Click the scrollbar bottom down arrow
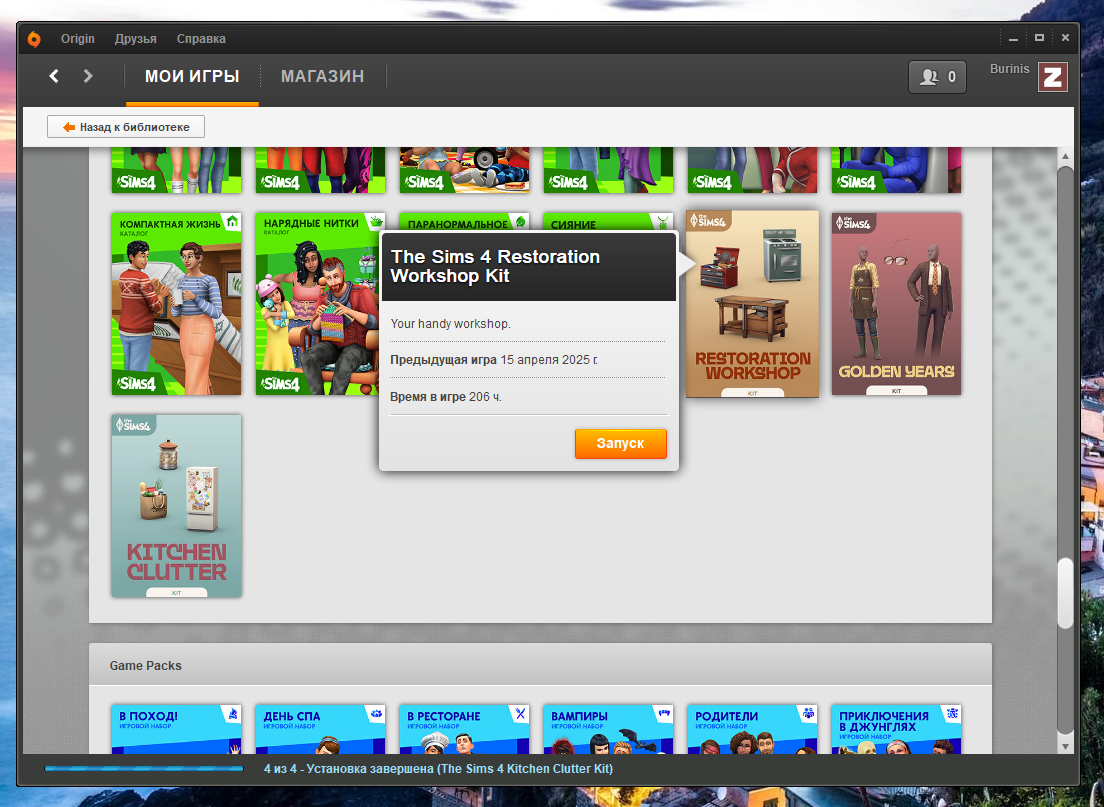 pyautogui.click(x=1065, y=746)
